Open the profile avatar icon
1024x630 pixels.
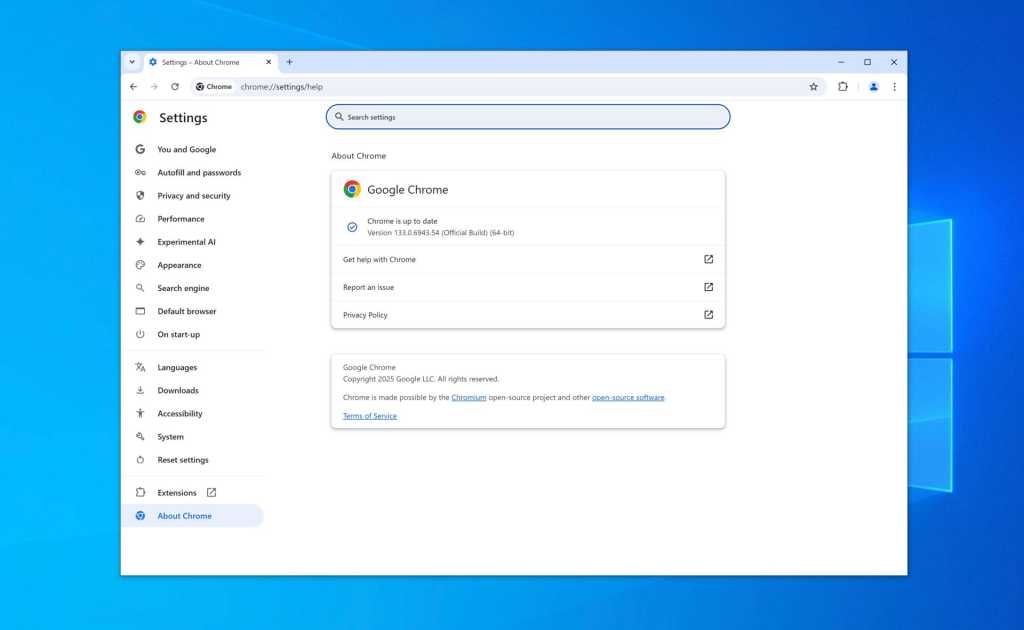click(873, 87)
